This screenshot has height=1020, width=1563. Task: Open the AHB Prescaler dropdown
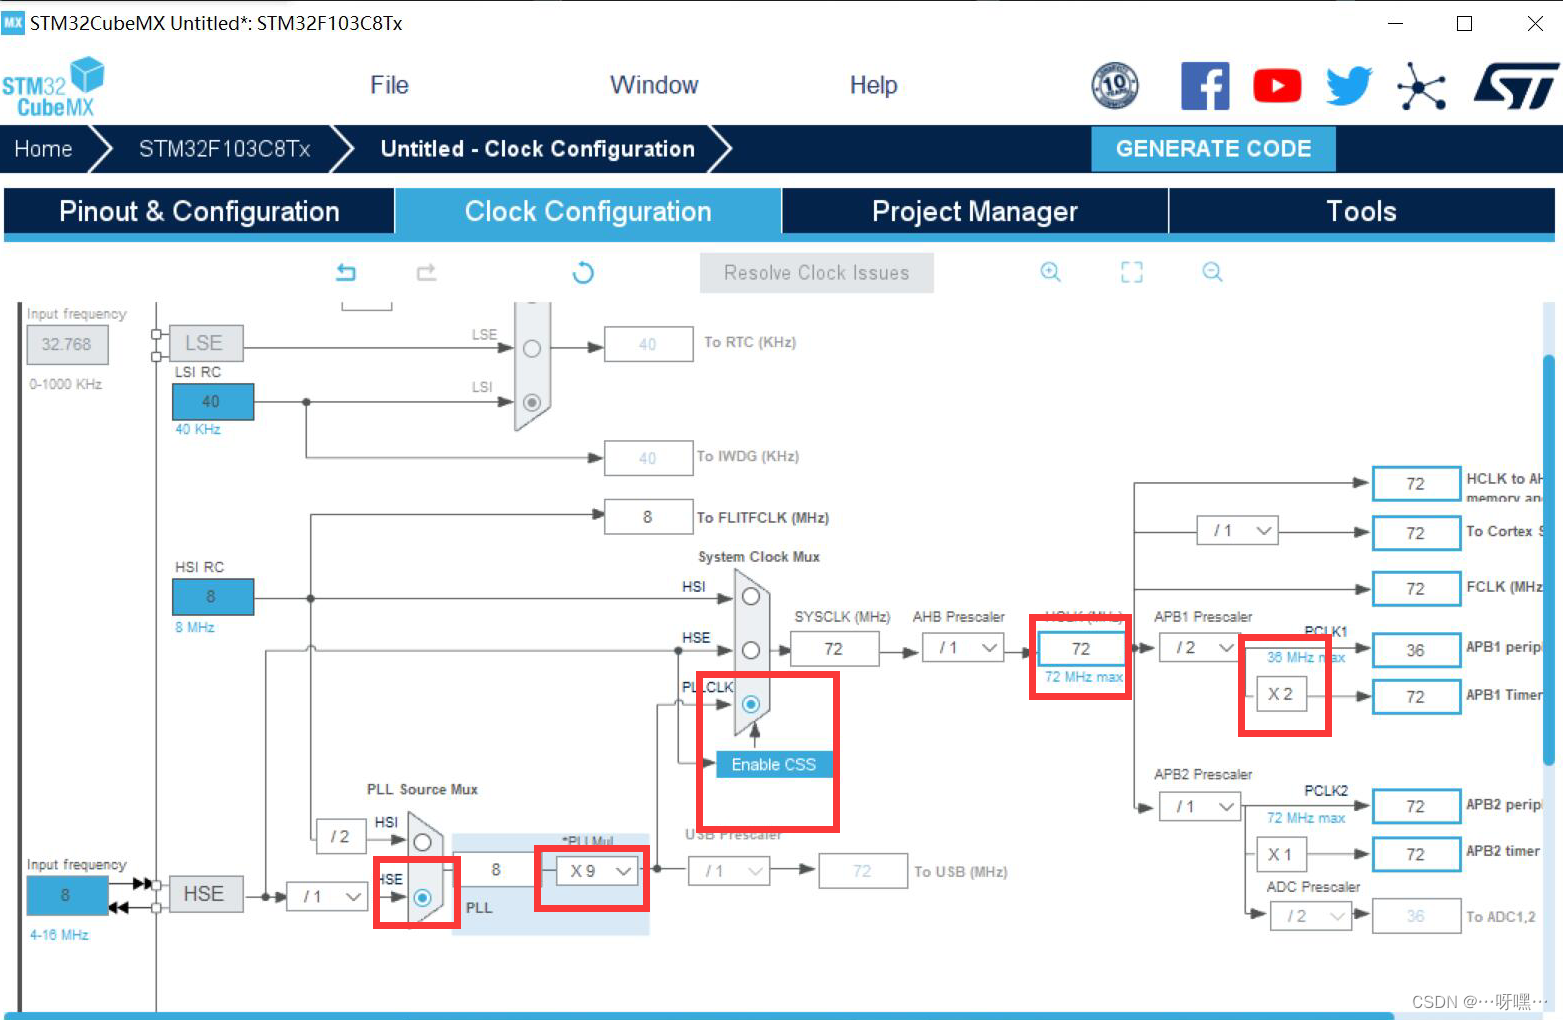(x=963, y=648)
